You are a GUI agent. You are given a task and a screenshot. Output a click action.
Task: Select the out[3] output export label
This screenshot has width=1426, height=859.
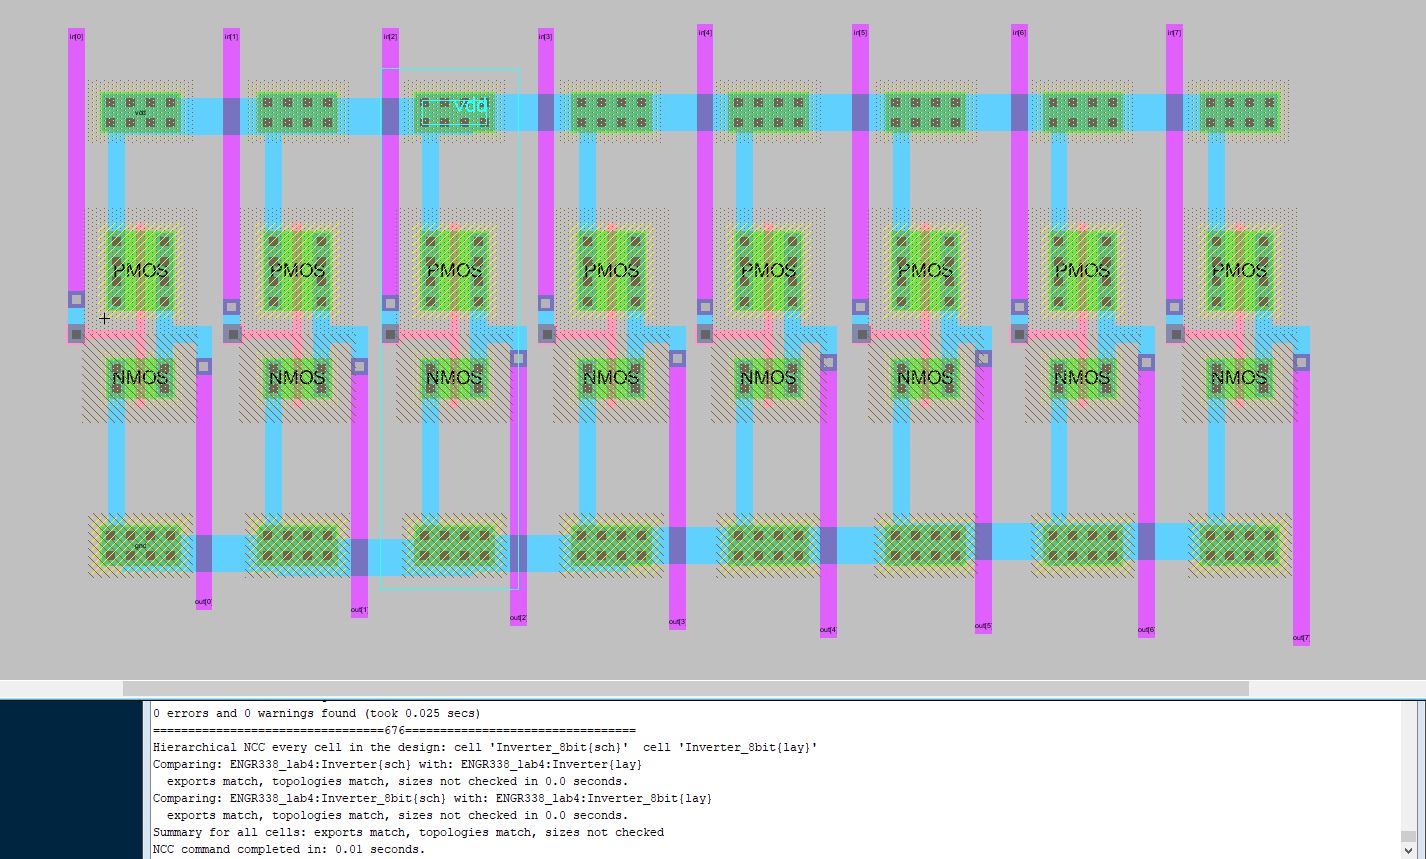click(x=677, y=622)
